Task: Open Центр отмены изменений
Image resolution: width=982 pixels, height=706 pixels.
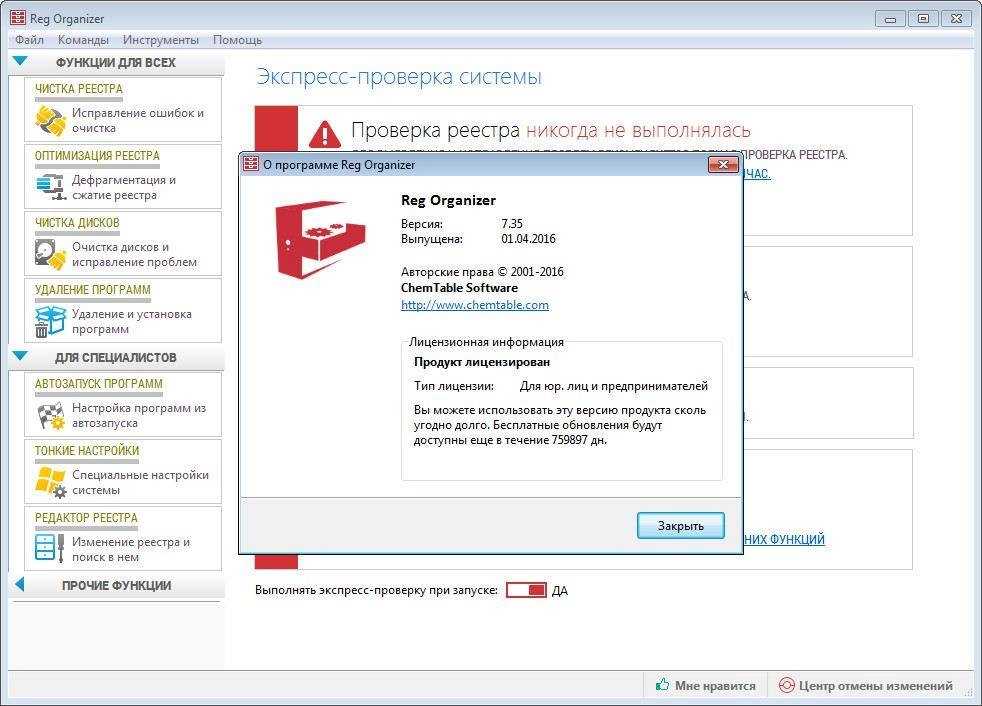Action: pyautogui.click(x=866, y=685)
